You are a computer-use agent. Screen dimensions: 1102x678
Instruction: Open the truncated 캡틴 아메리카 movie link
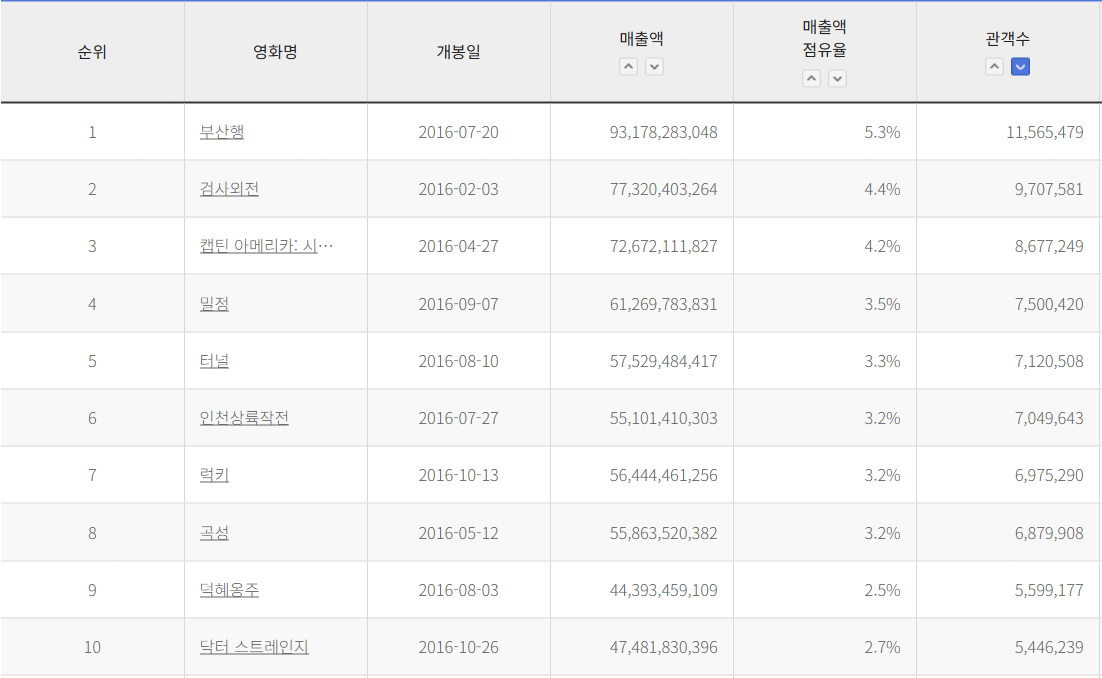(266, 246)
